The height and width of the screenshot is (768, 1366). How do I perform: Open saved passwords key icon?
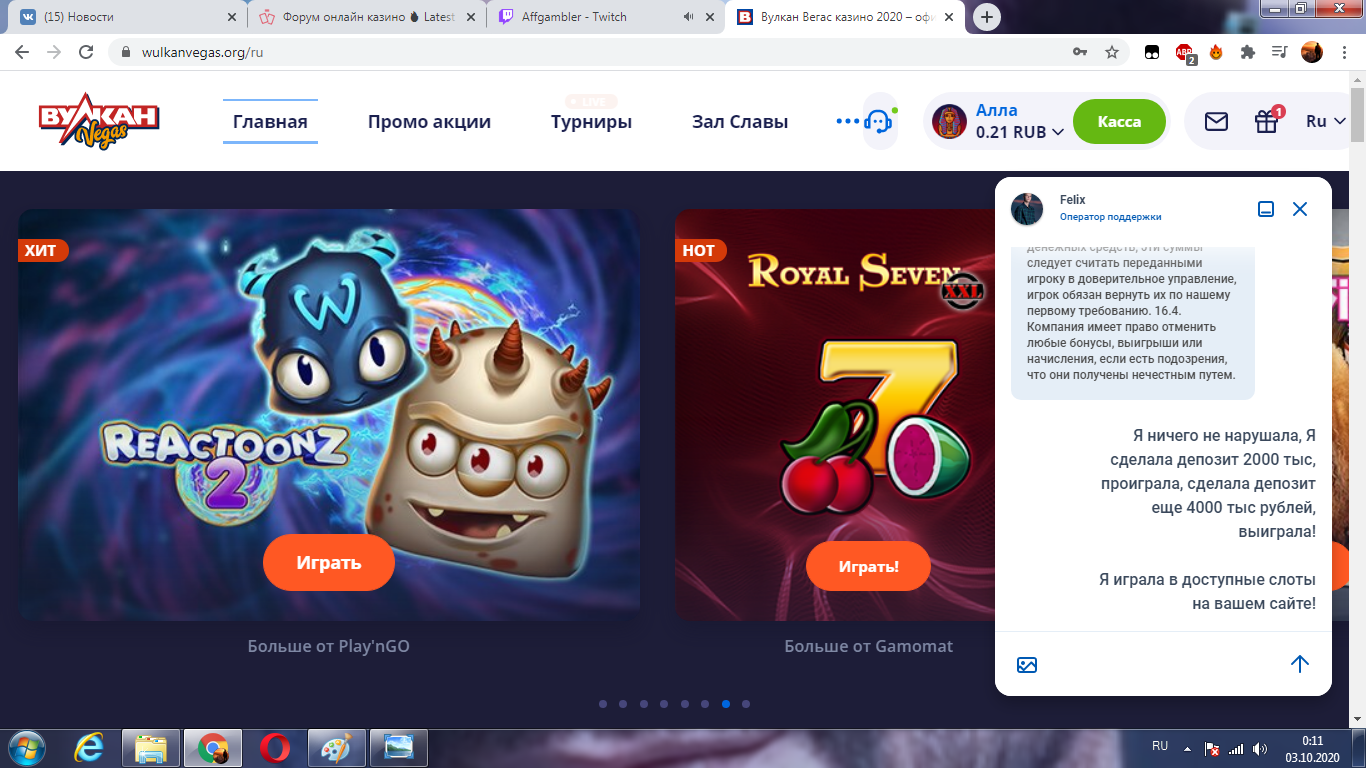point(1080,52)
